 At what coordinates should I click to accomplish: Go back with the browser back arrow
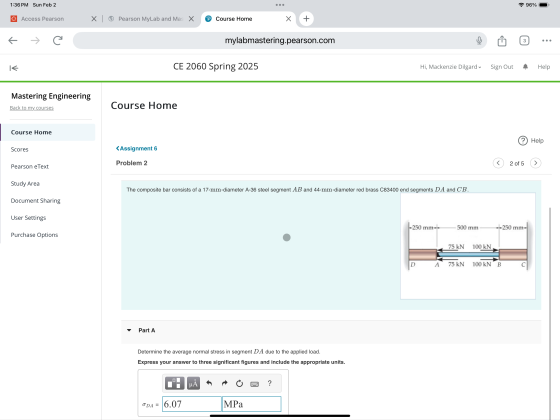point(13,40)
